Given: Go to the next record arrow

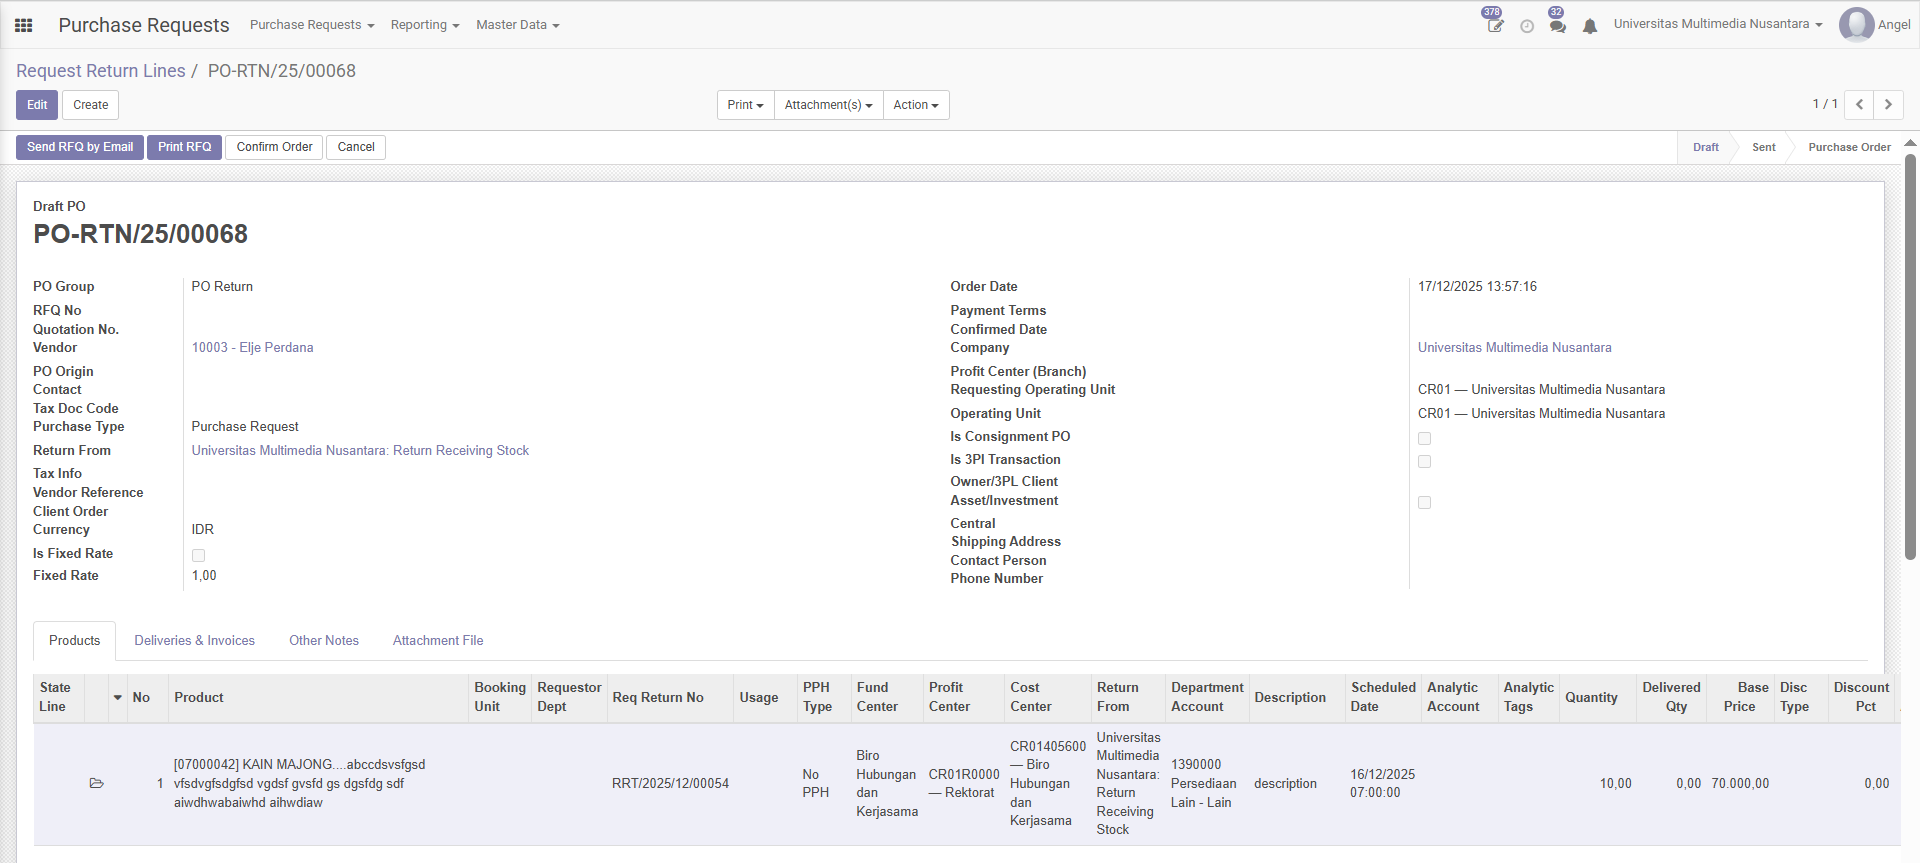Looking at the screenshot, I should coord(1888,104).
